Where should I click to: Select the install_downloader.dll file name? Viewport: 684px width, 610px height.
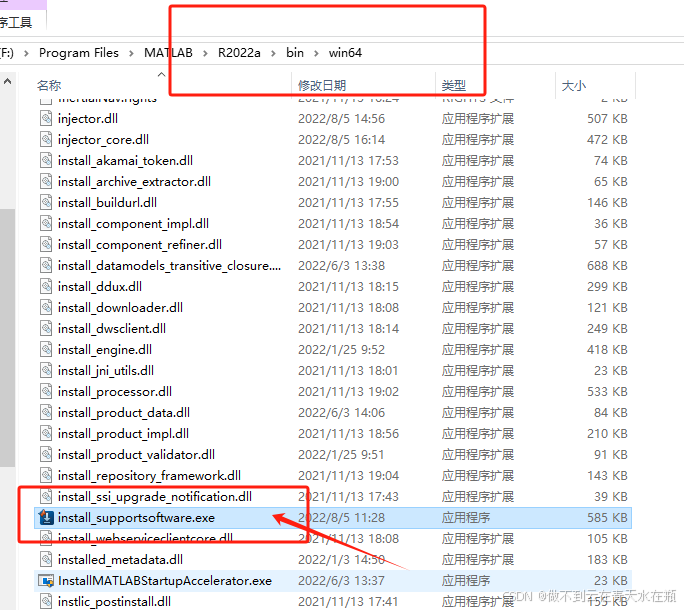tap(120, 307)
